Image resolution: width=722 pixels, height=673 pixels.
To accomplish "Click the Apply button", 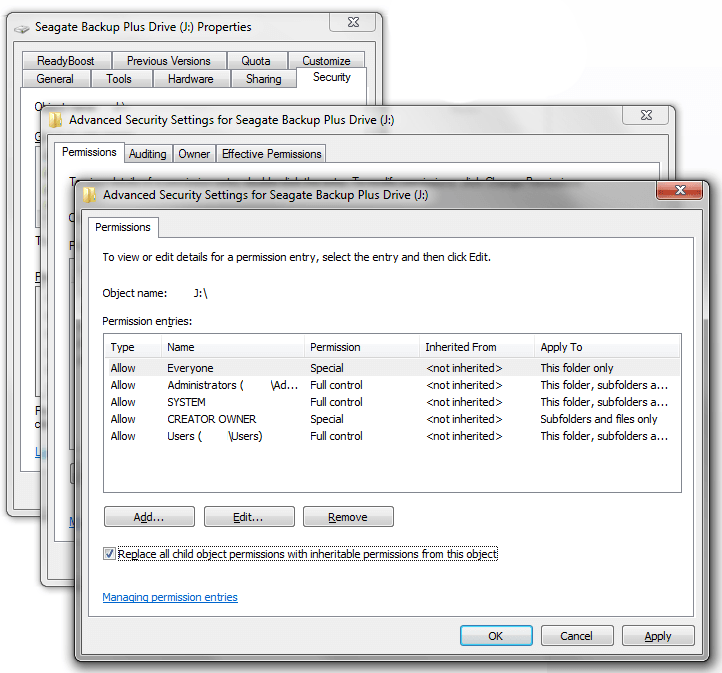I will 658,636.
